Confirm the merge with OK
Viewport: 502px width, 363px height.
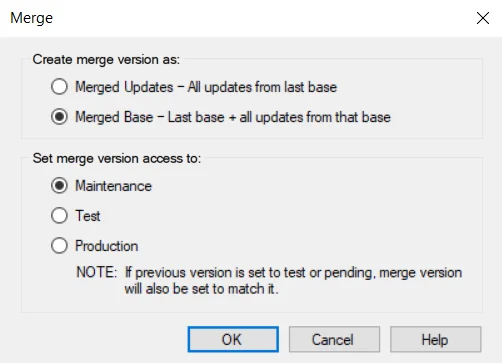(x=233, y=339)
